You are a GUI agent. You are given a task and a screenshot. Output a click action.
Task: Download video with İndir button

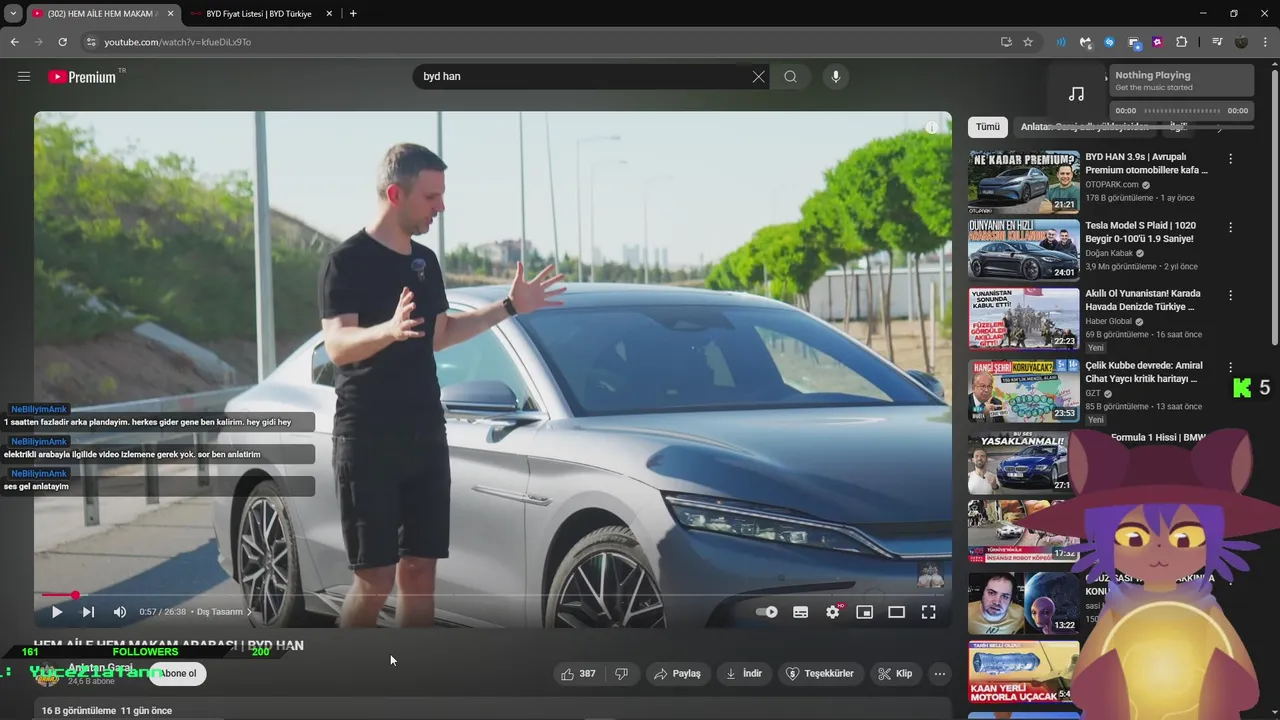744,674
